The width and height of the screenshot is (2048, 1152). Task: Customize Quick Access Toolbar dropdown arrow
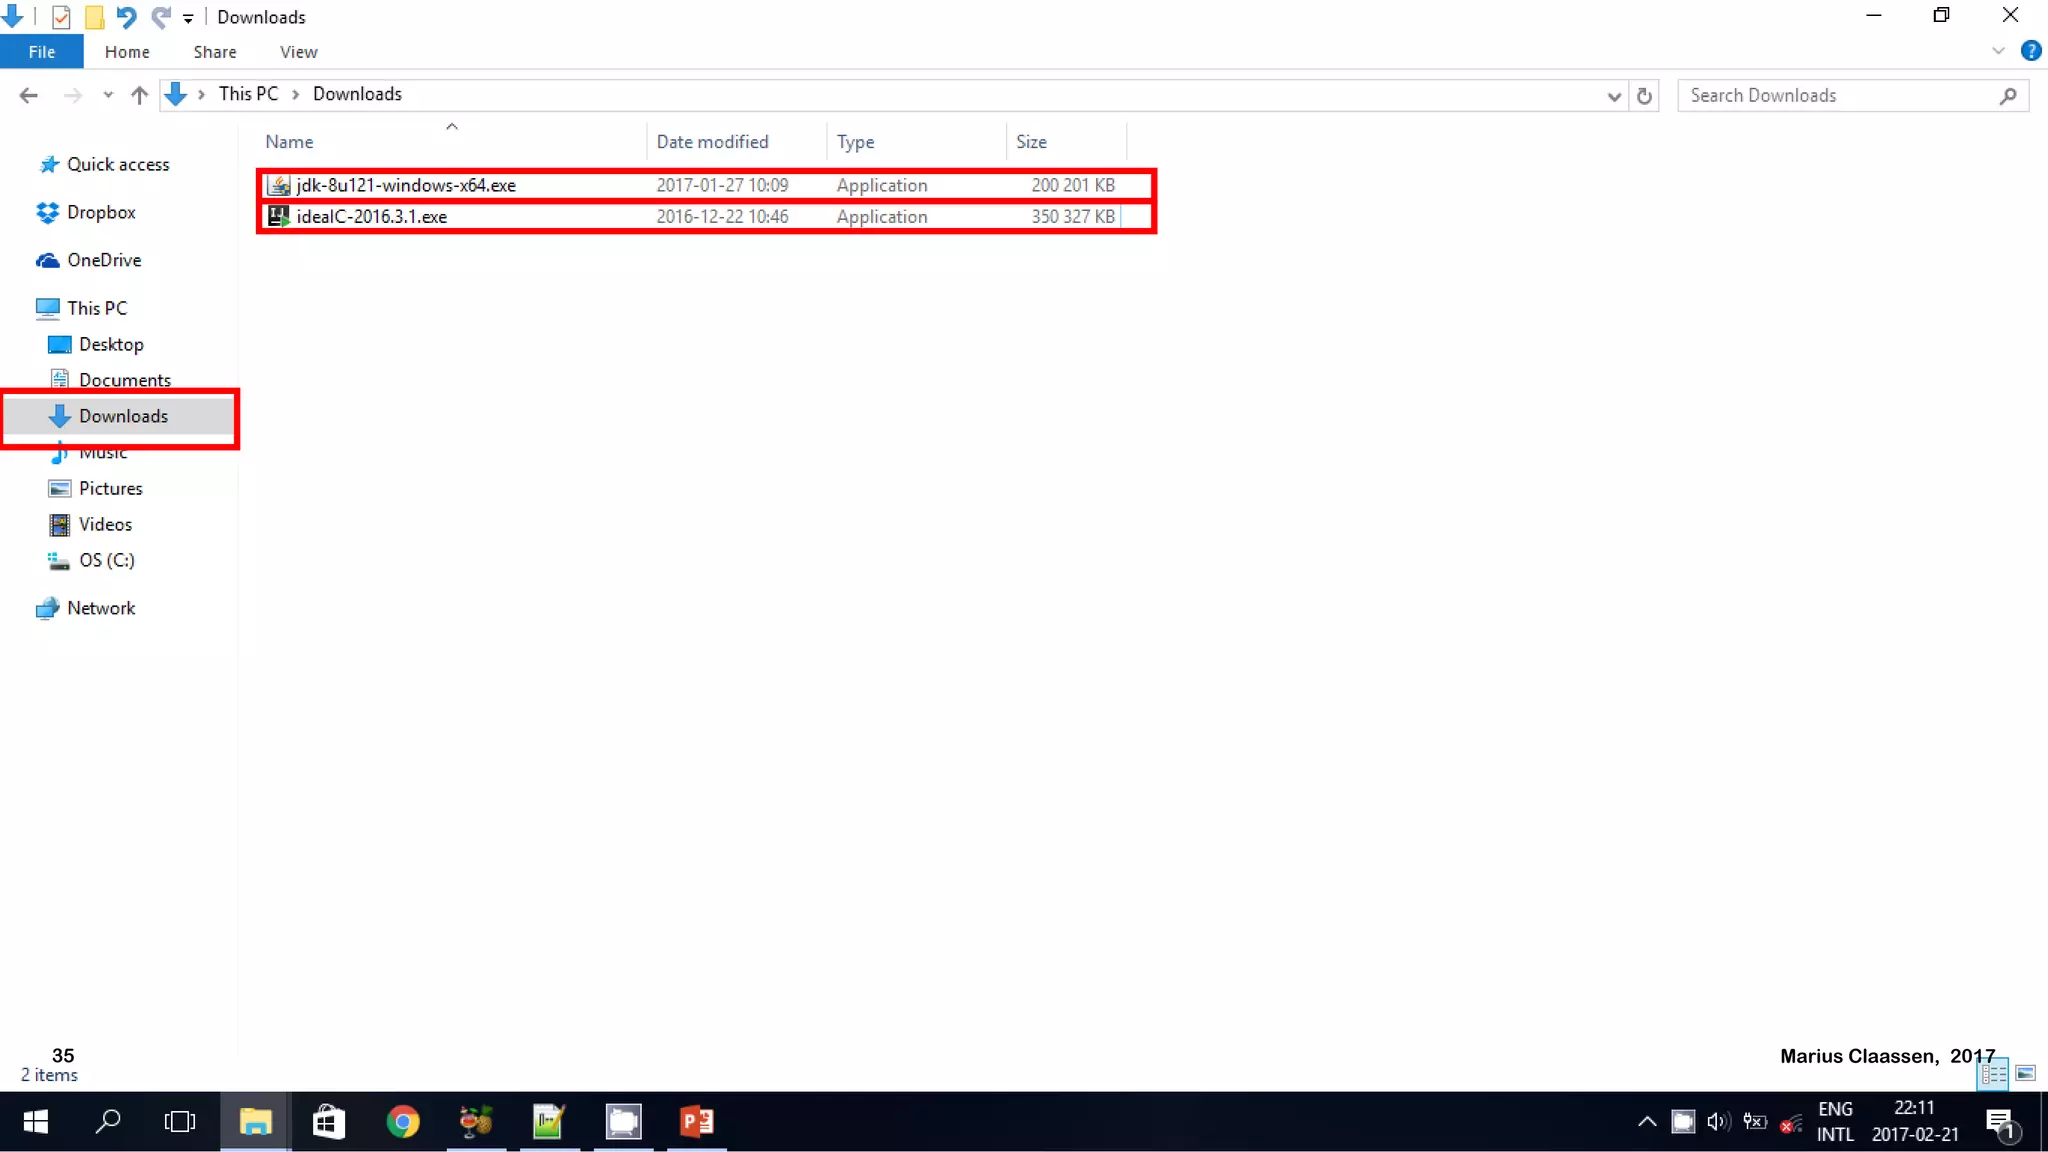coord(188,18)
